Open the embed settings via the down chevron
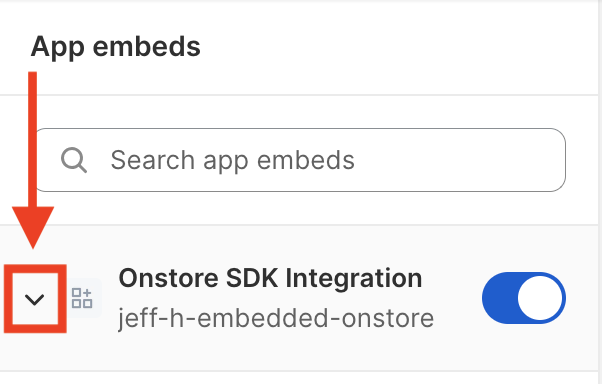602x384 pixels. (35, 299)
